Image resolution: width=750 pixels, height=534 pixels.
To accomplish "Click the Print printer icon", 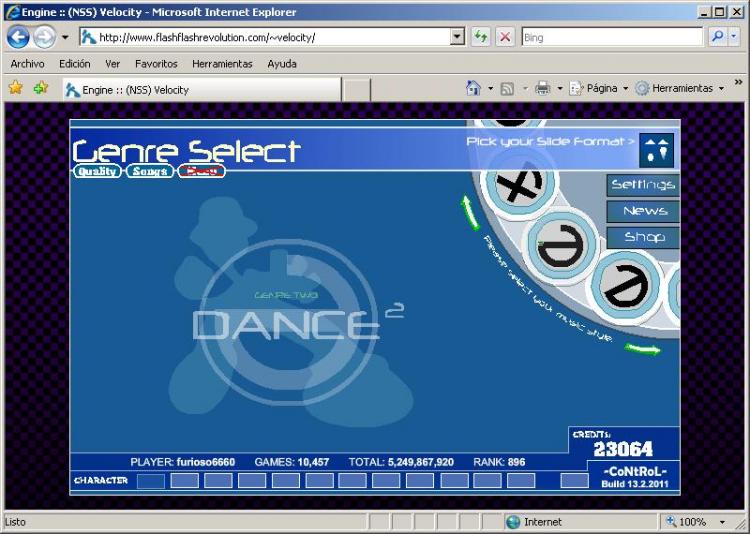I will click(543, 88).
